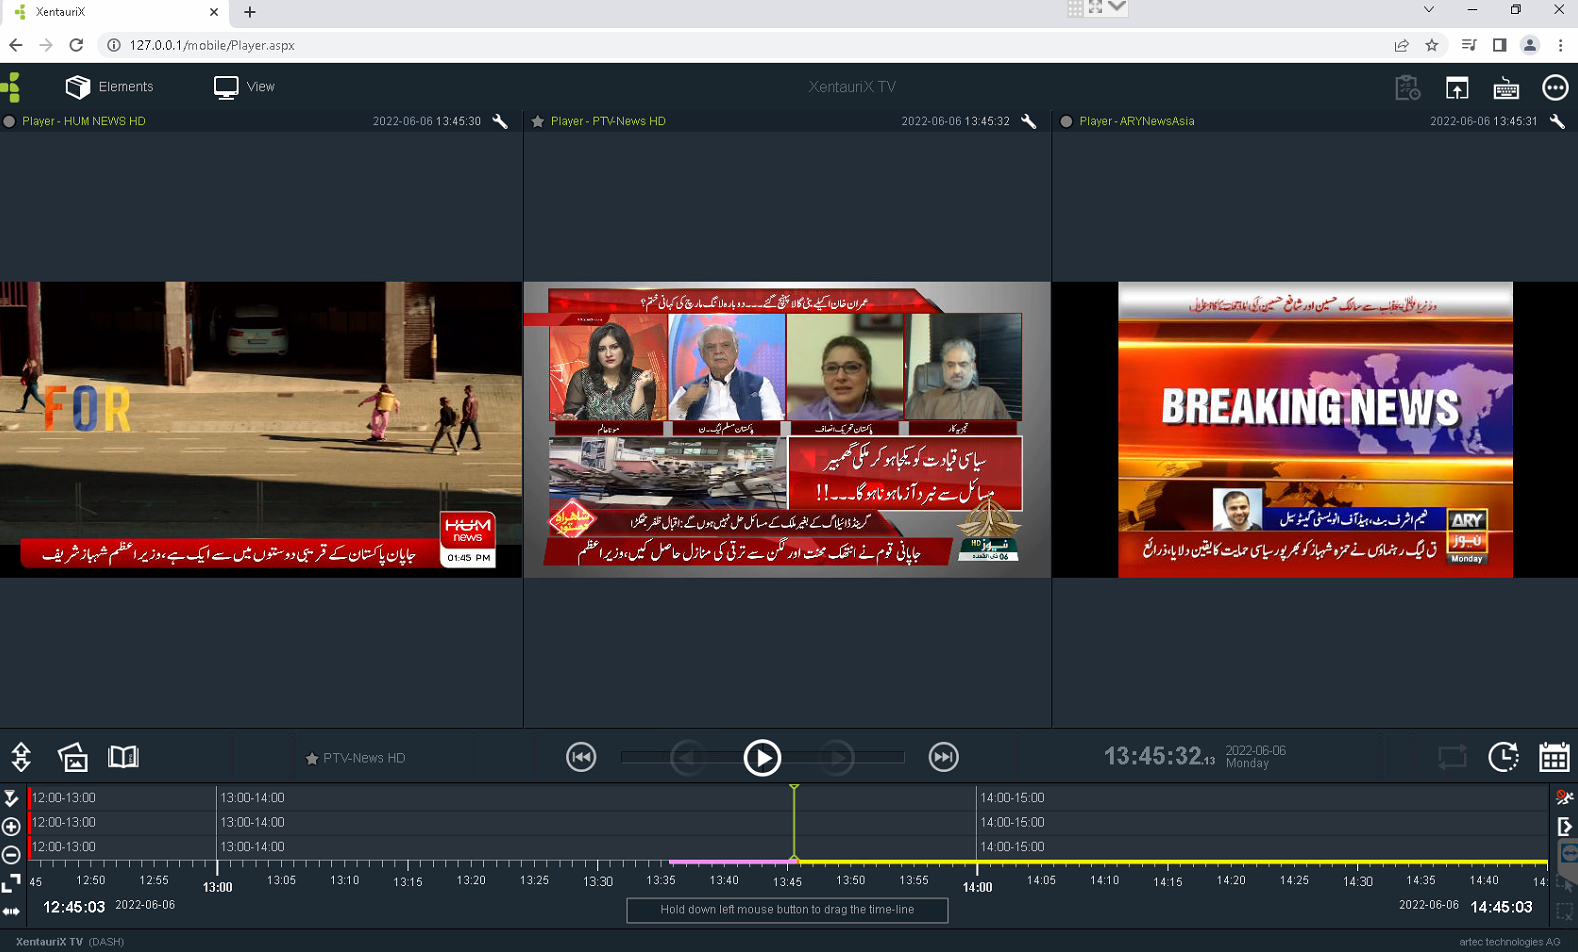This screenshot has width=1578, height=952.
Task: Open settings wrench for ARYNewsAsia player
Action: click(x=1557, y=121)
